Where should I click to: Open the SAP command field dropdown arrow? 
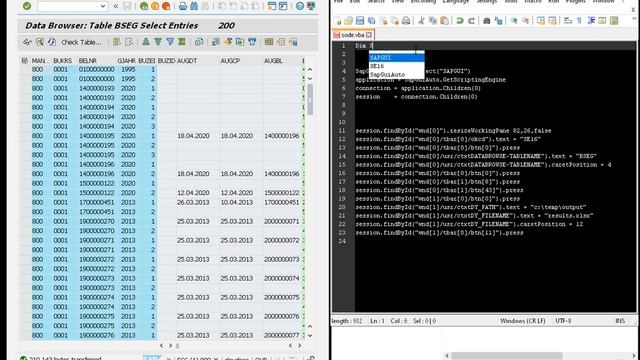103,6
